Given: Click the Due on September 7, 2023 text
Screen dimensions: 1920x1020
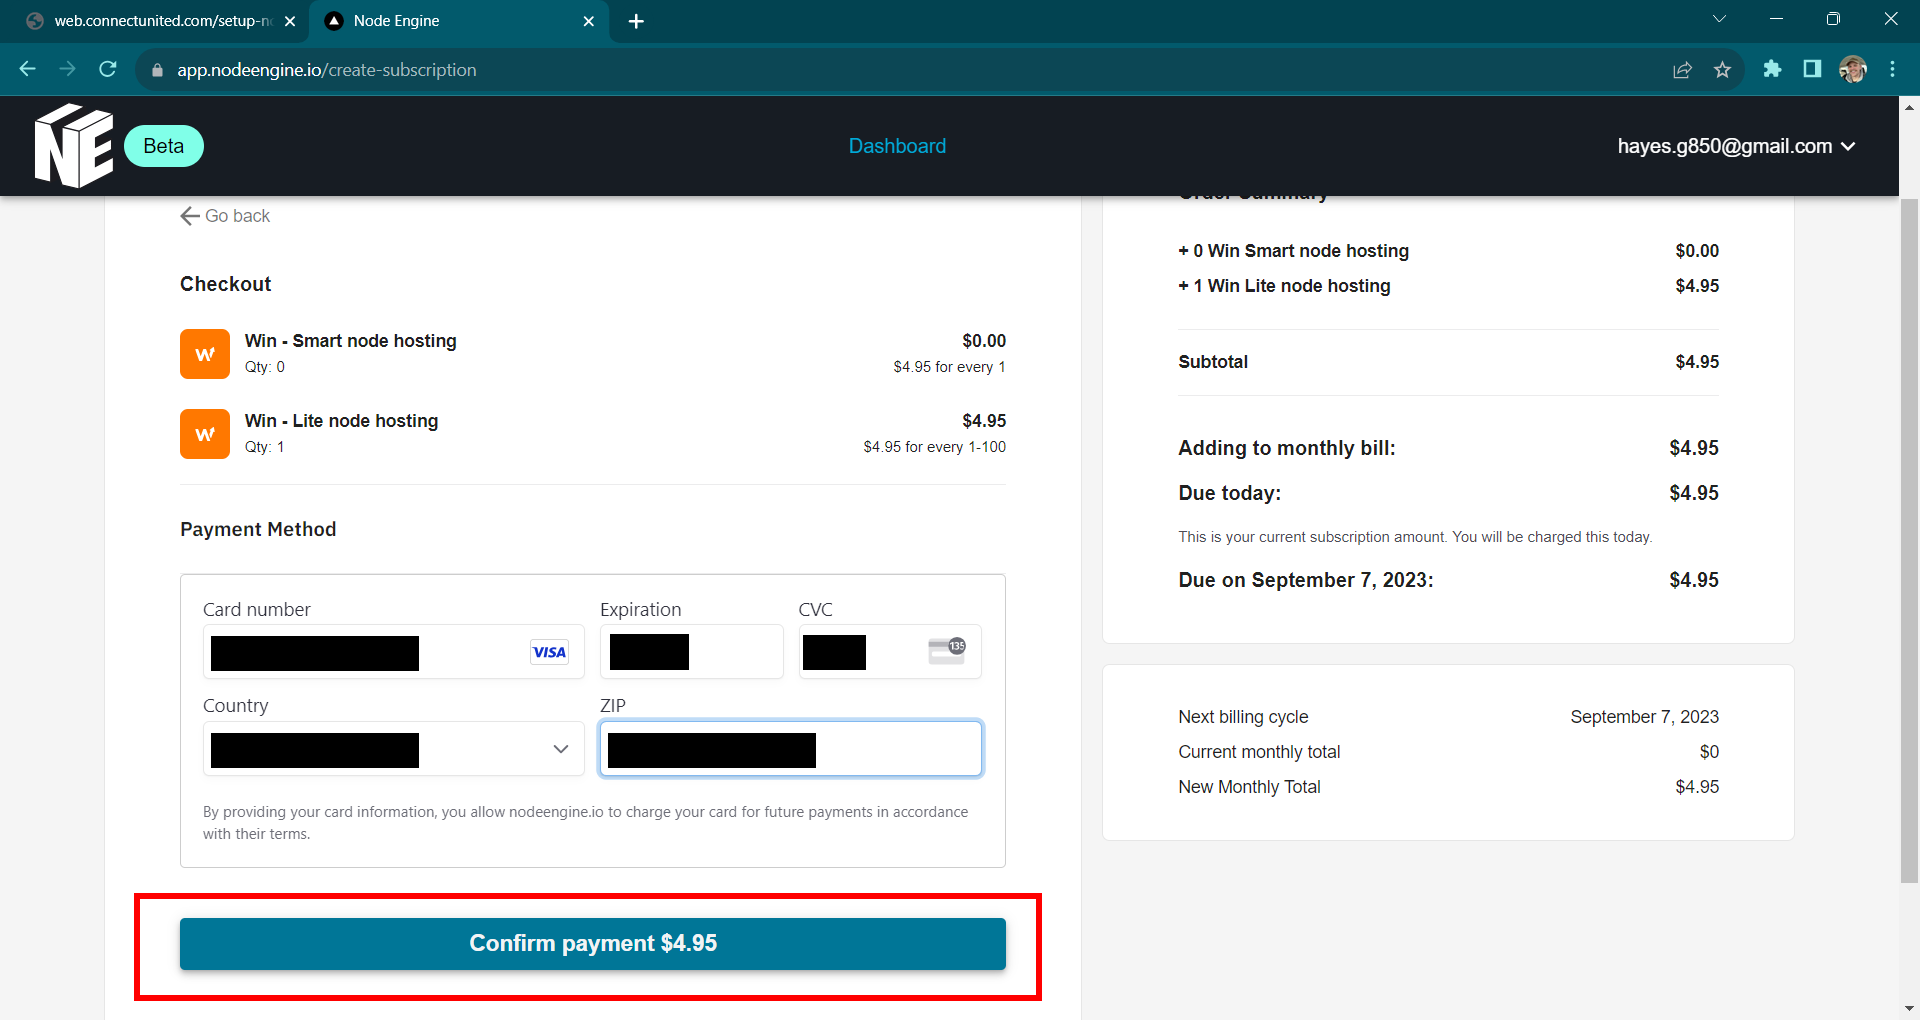Looking at the screenshot, I should click(x=1306, y=580).
